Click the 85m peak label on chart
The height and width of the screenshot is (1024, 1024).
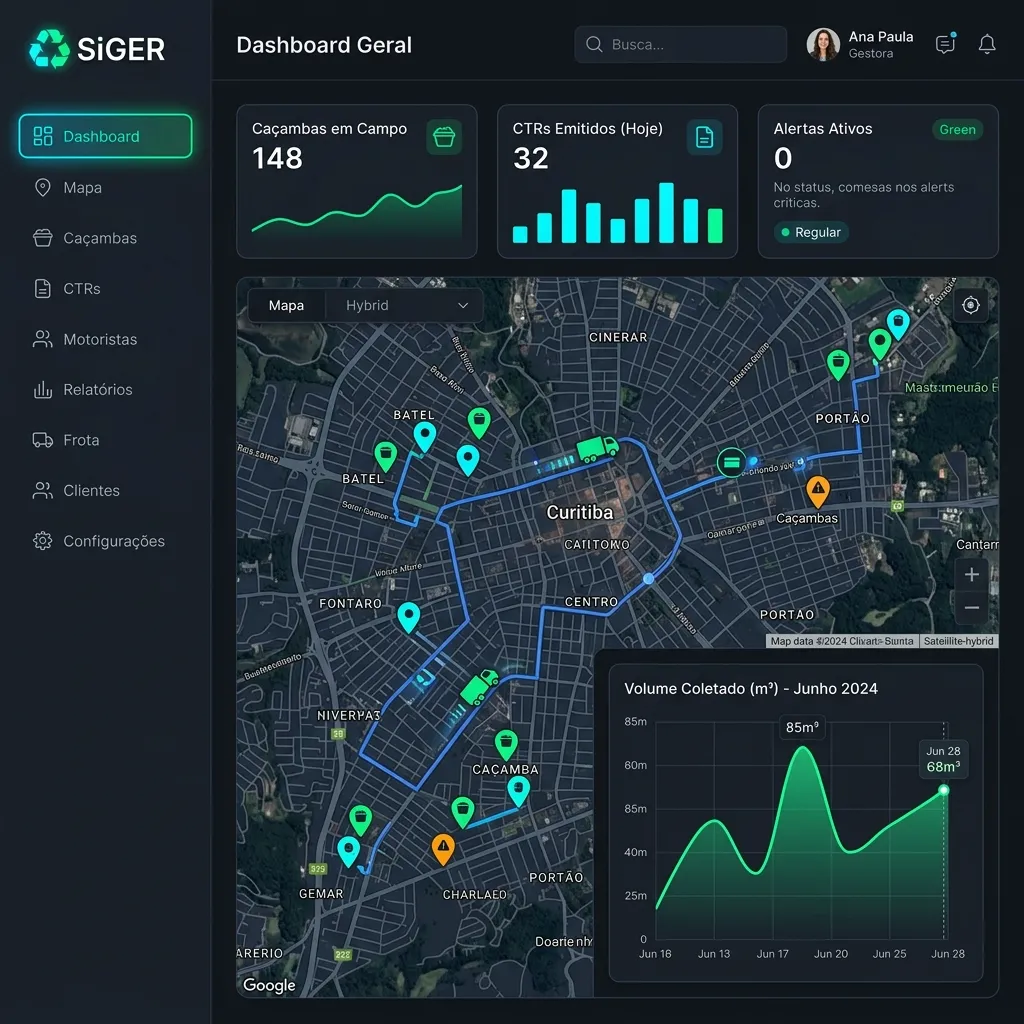pyautogui.click(x=802, y=727)
